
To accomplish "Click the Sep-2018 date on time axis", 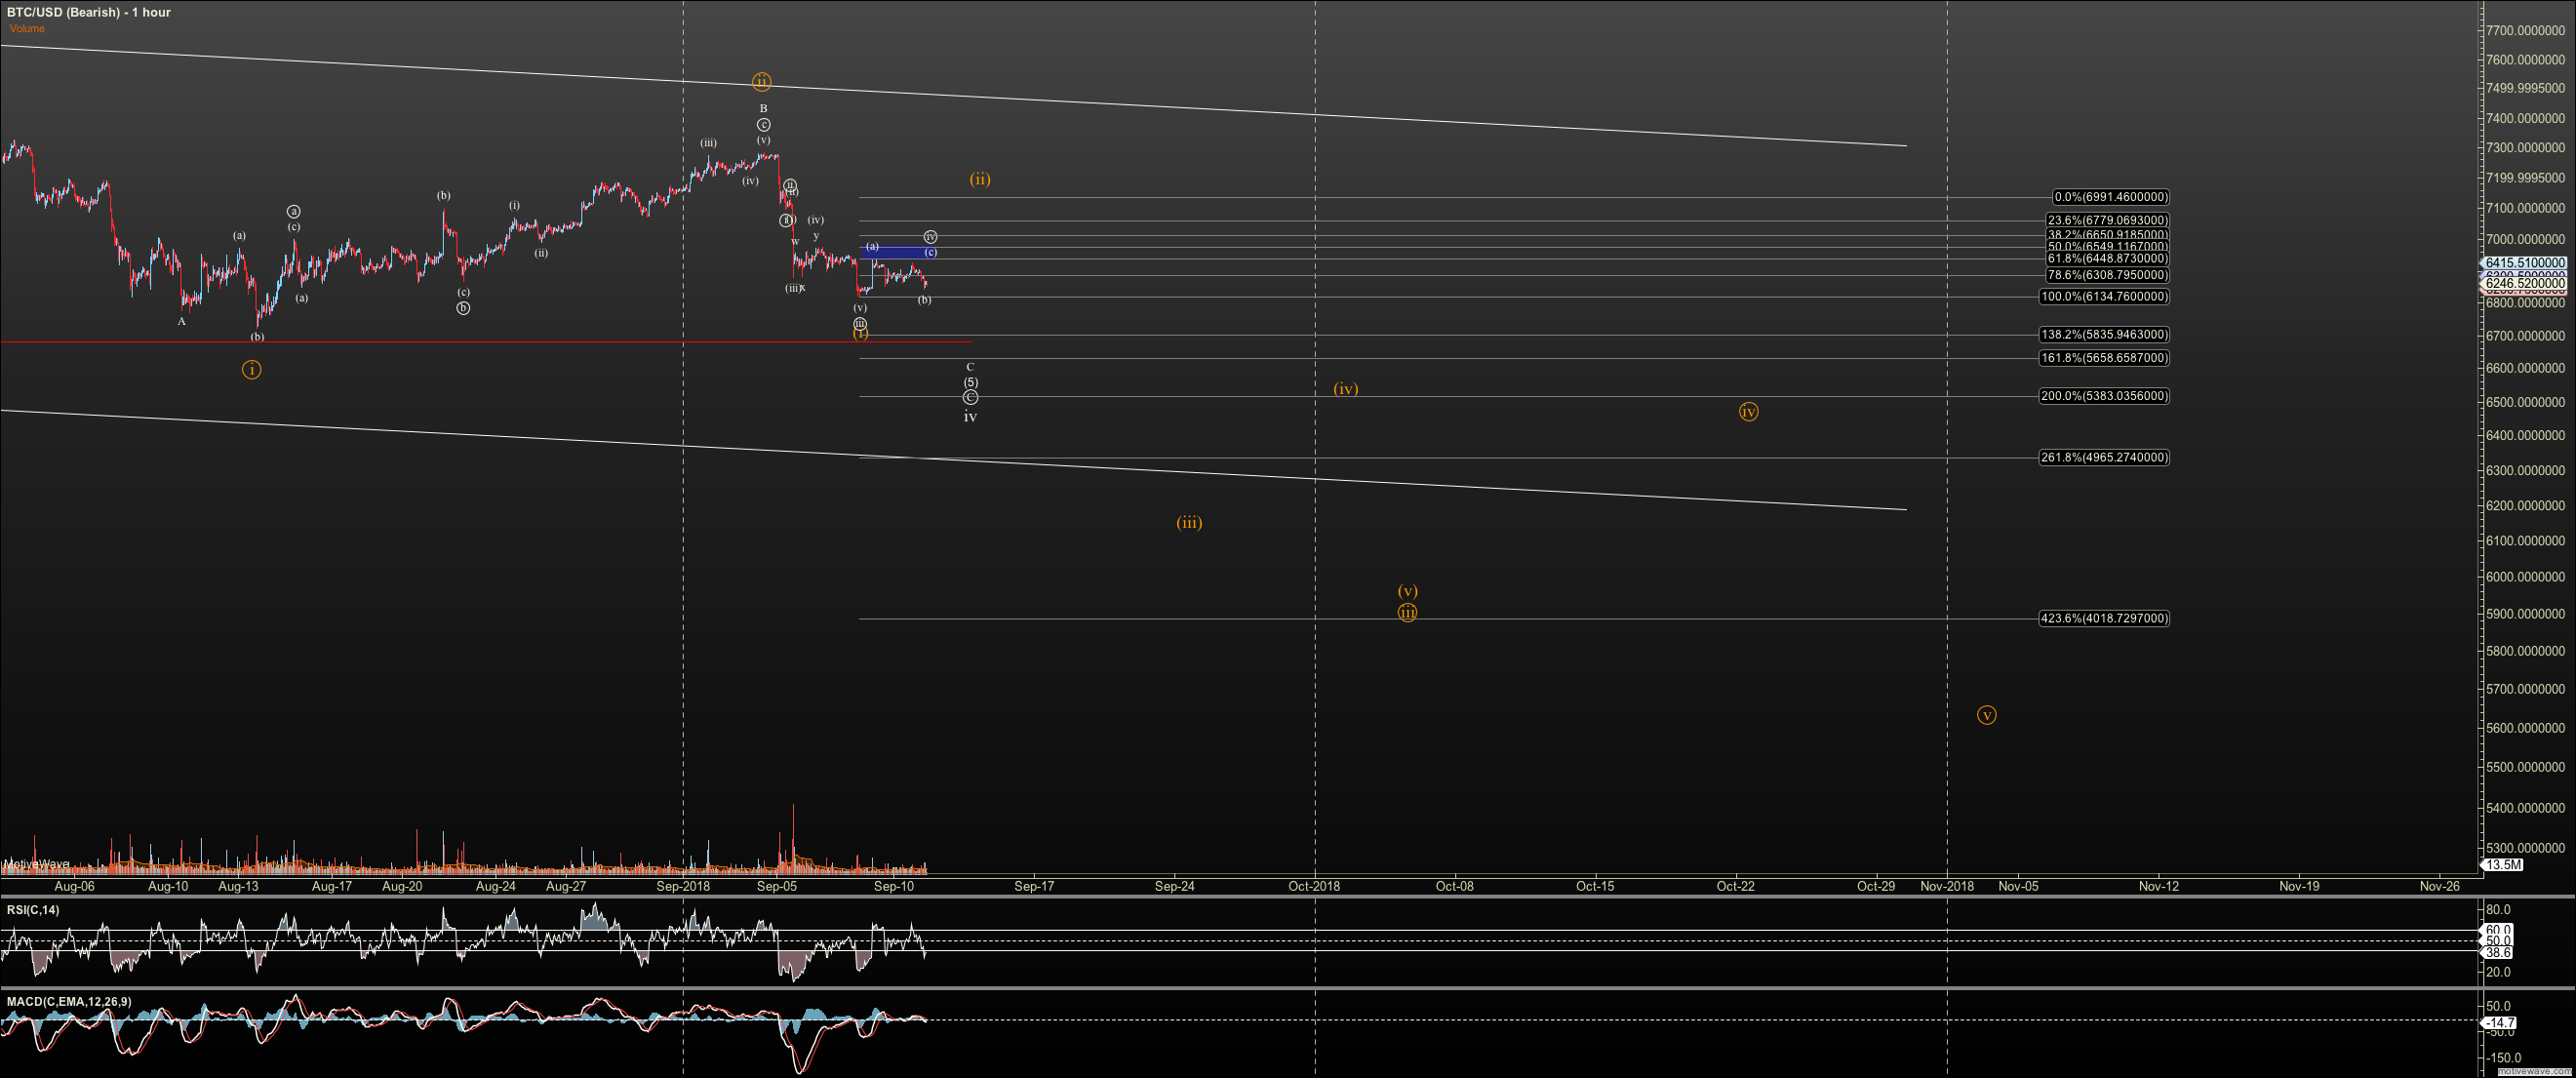I will (683, 886).
